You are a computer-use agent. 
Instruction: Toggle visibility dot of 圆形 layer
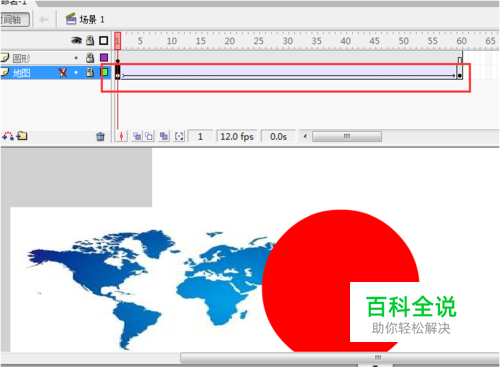pos(76,58)
